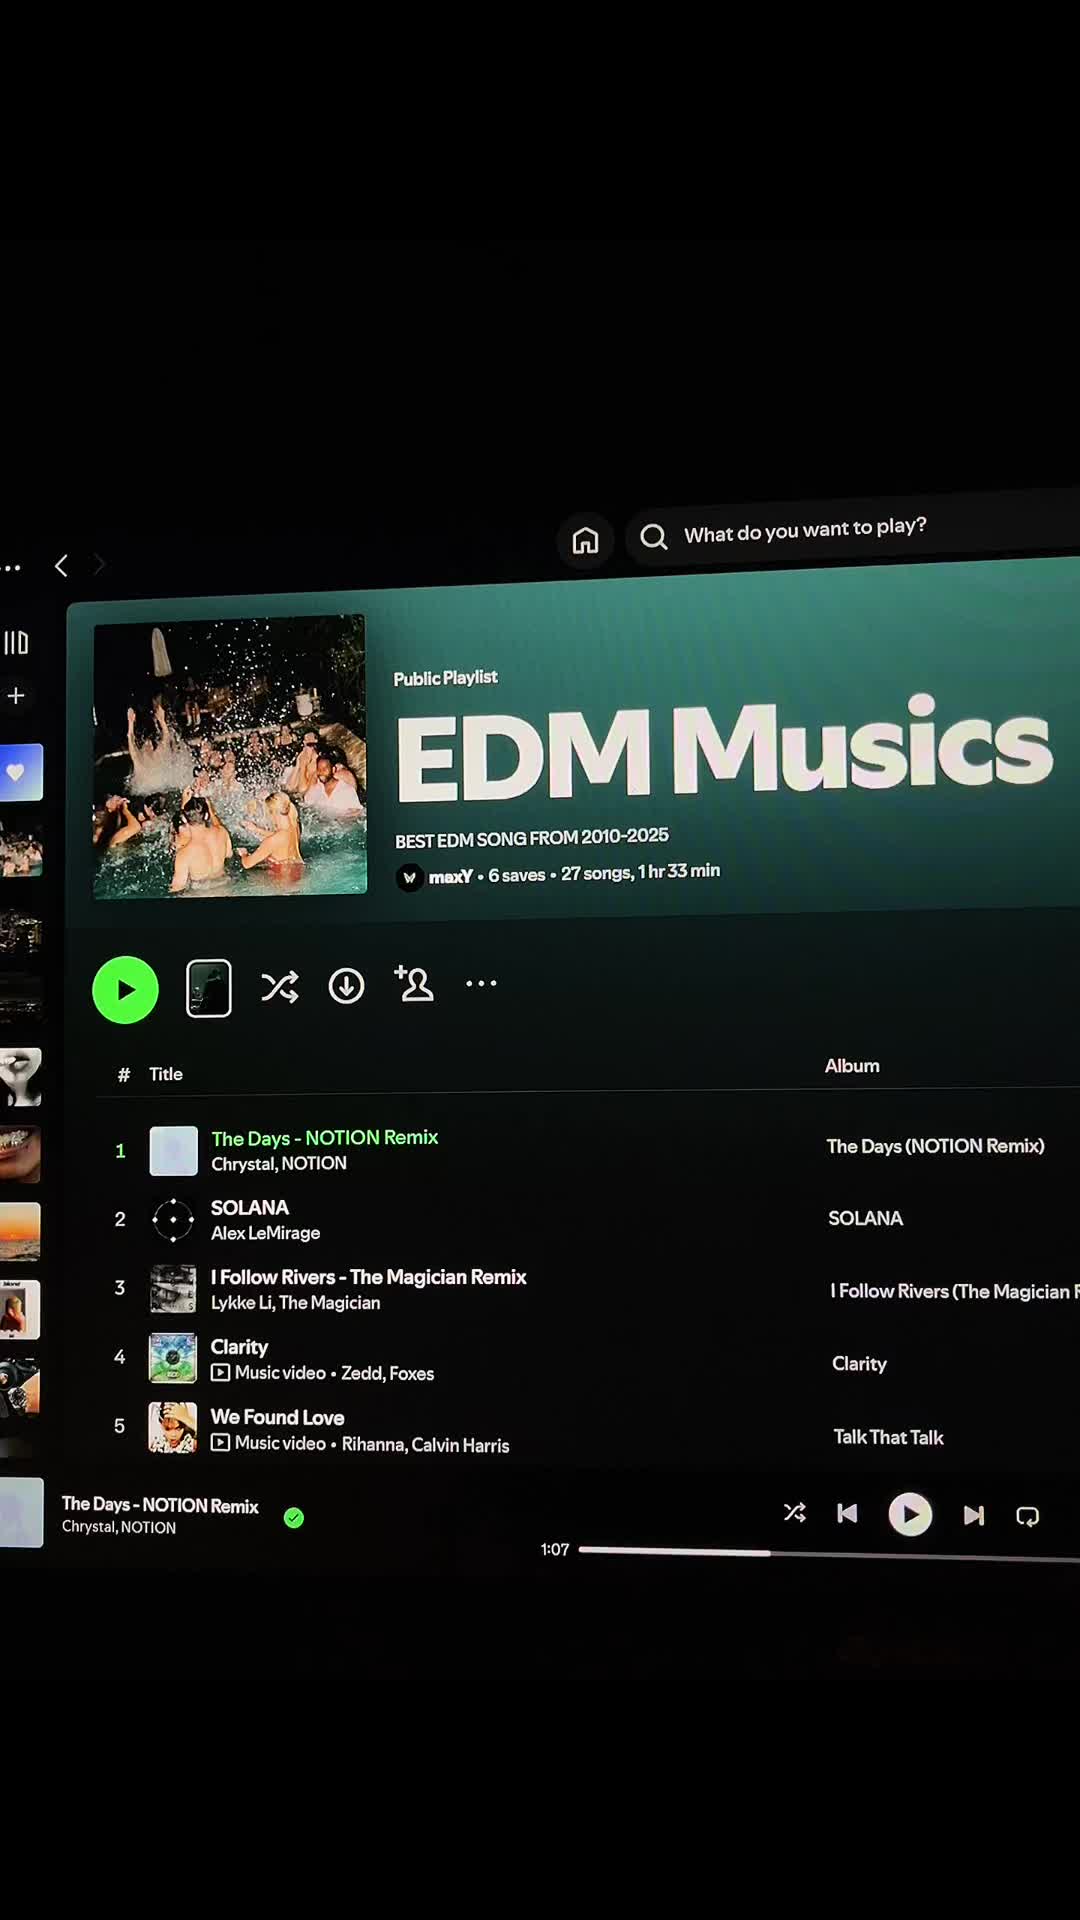This screenshot has height=1920, width=1080.
Task: Open artist Zedd, Foxes
Action: [x=388, y=1374]
